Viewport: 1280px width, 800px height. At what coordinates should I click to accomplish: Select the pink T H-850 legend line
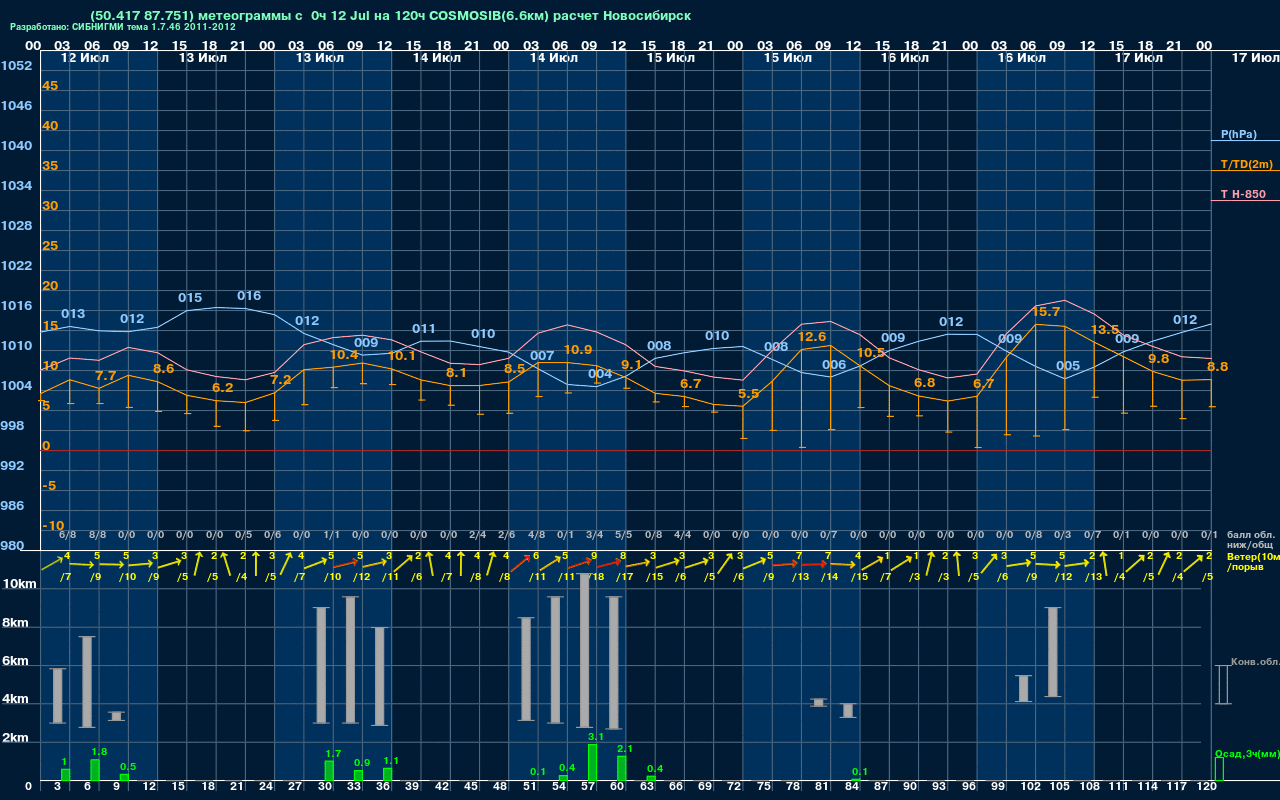(1245, 201)
